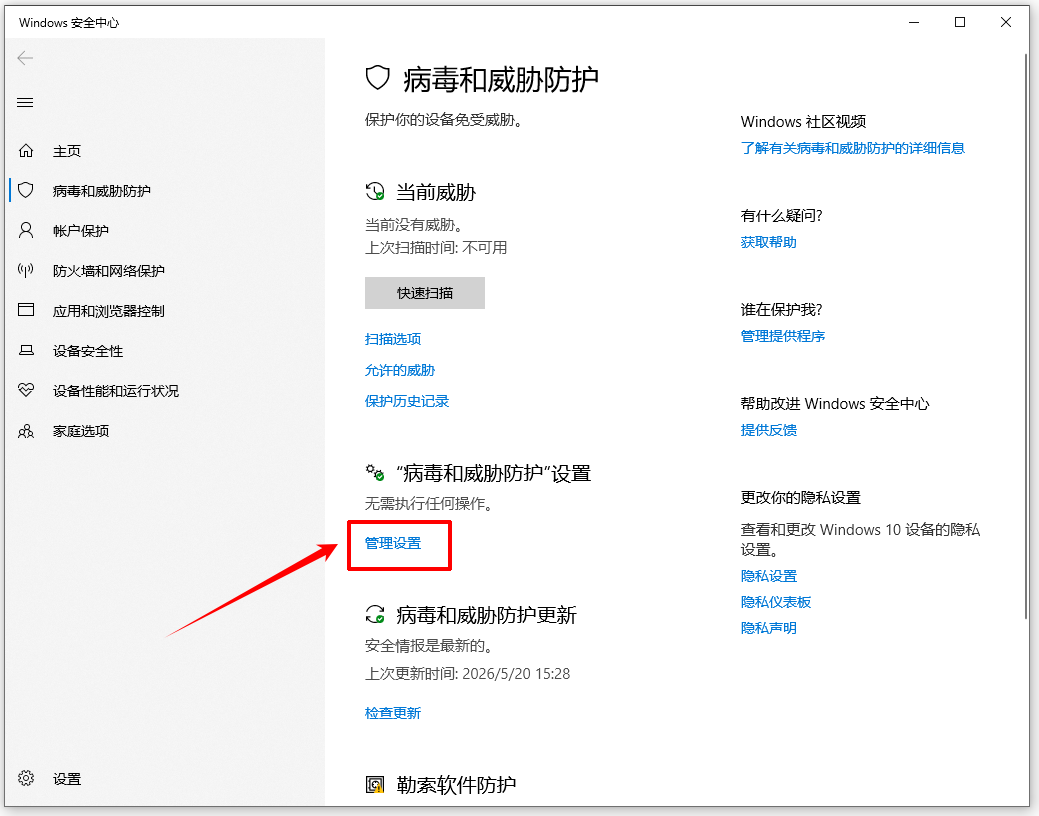Viewport: 1039px width, 816px height.
Task: Open the 允许的威胁 link
Action: coord(400,370)
